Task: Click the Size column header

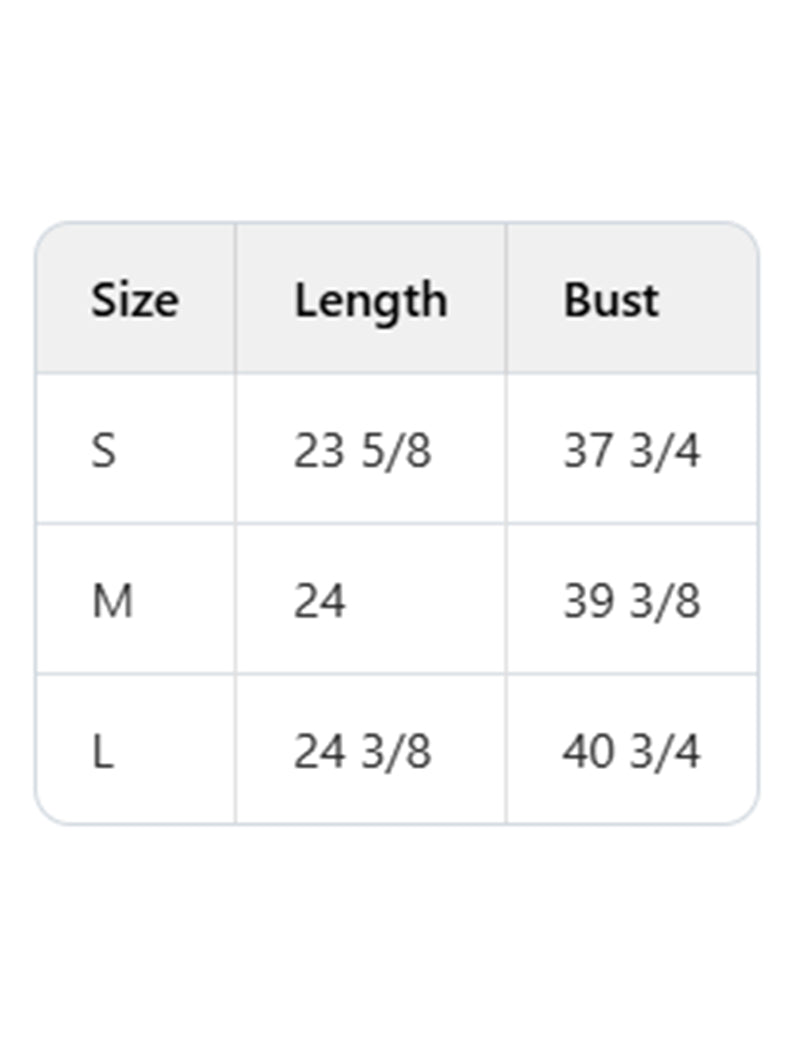Action: pyautogui.click(x=135, y=300)
